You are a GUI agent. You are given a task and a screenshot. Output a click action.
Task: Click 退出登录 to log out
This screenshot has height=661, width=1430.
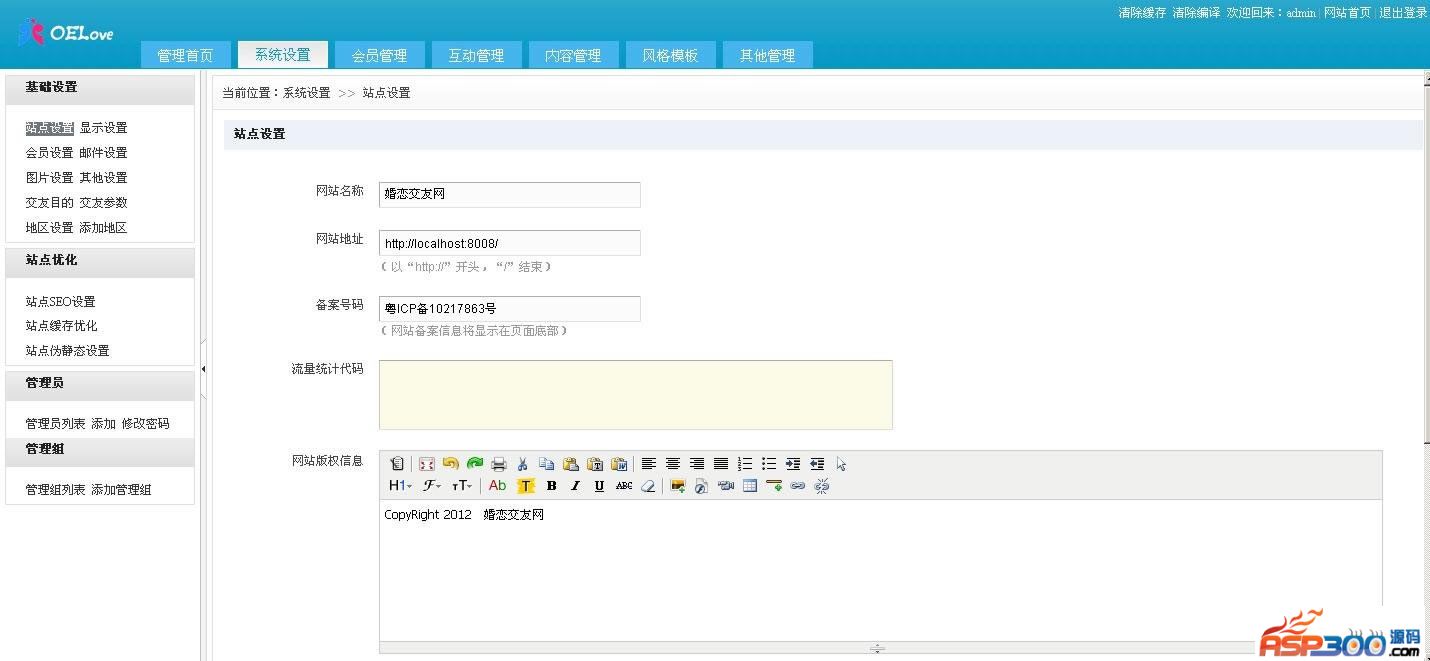coord(1403,13)
